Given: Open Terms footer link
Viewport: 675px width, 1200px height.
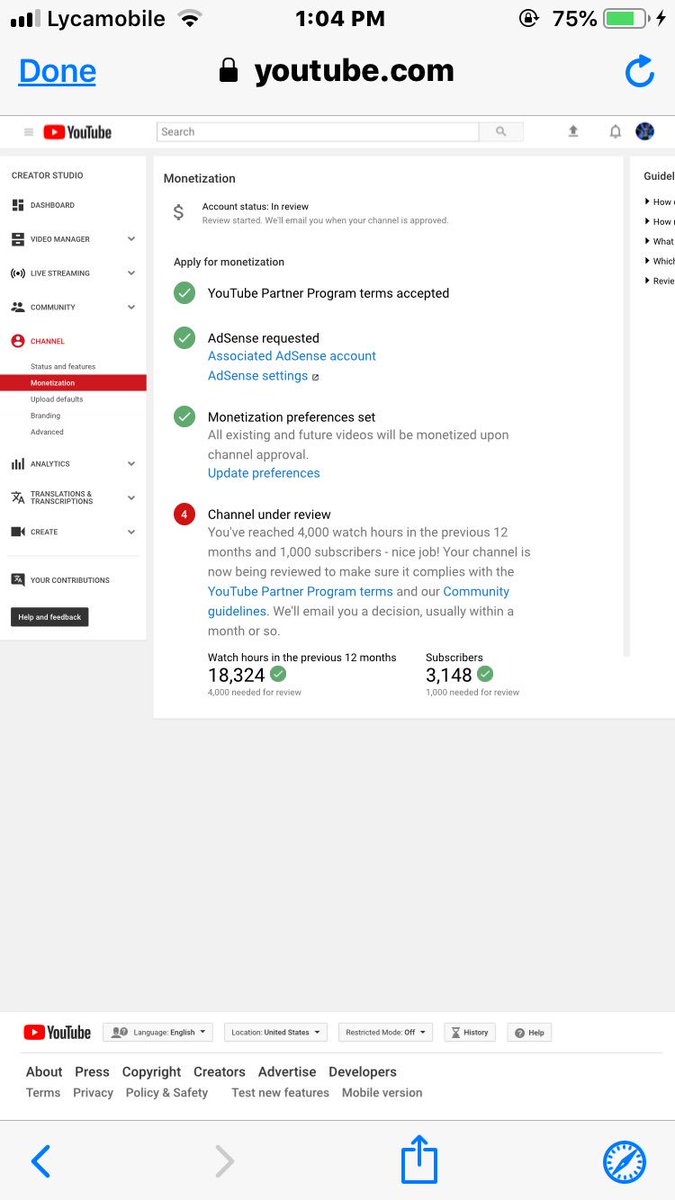Looking at the screenshot, I should click(43, 1093).
